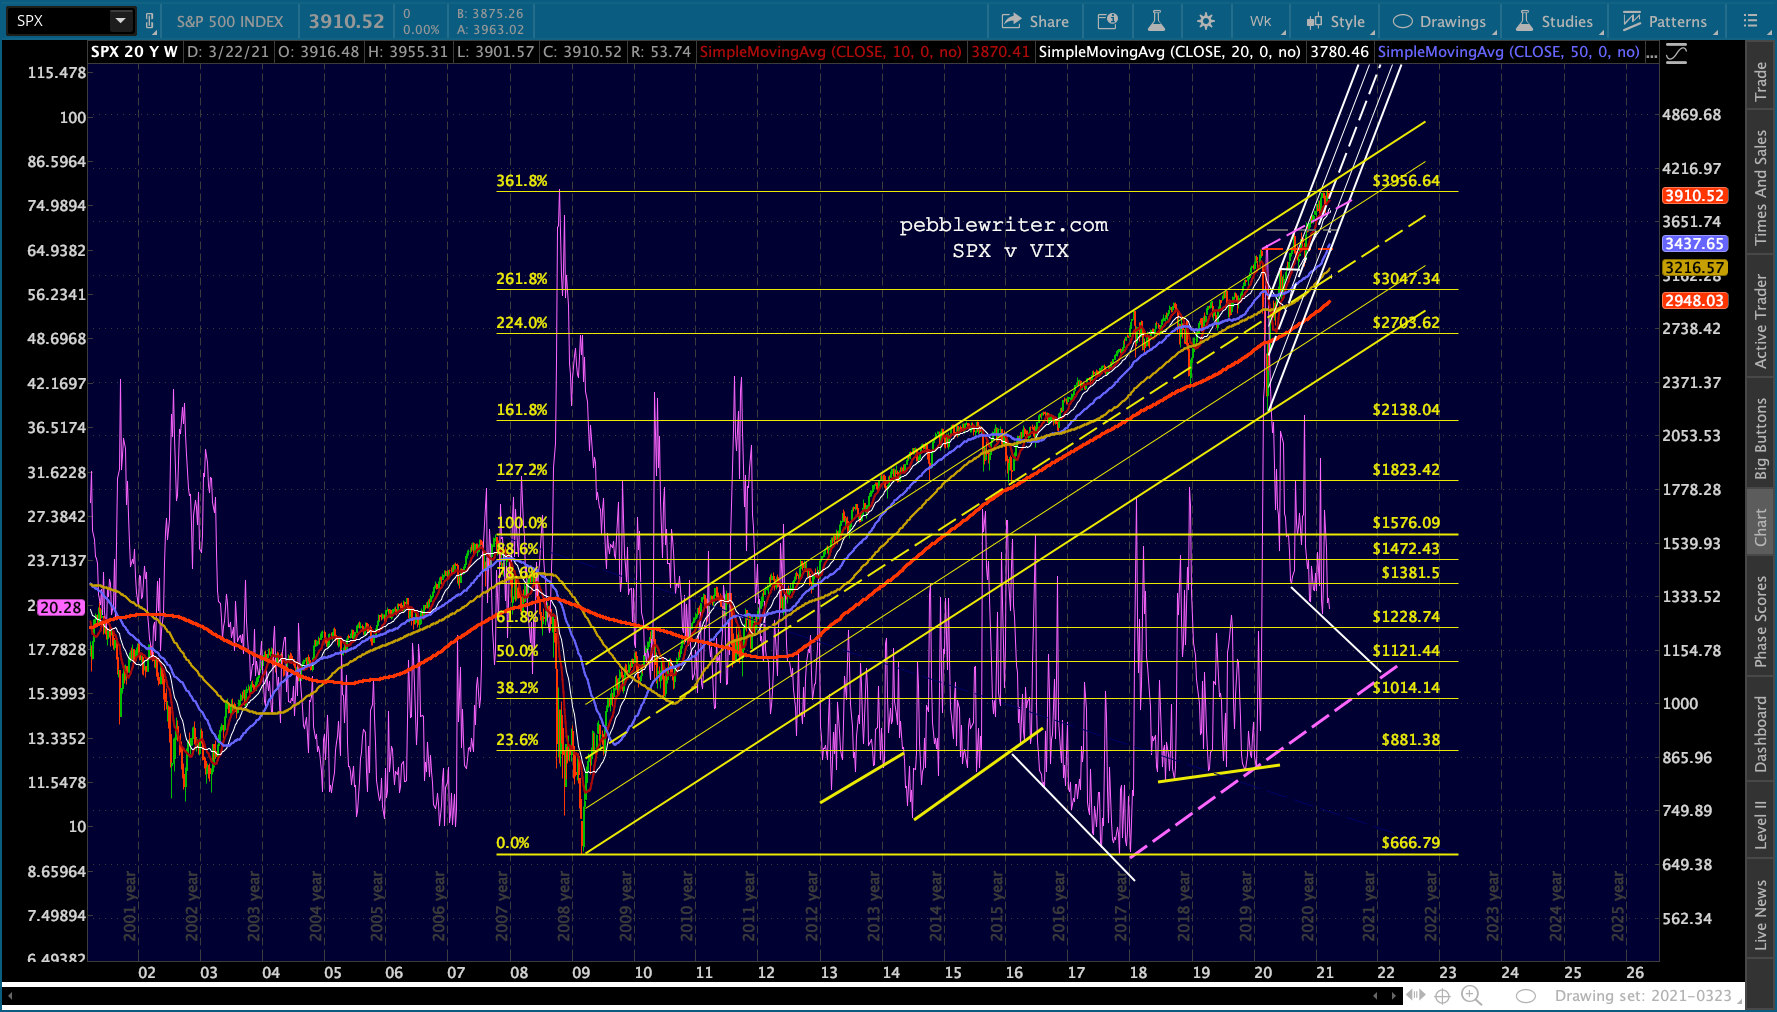Click the pebblewriter.com chart annotation text
Screen dimensions: 1777x1012
coord(1004,225)
